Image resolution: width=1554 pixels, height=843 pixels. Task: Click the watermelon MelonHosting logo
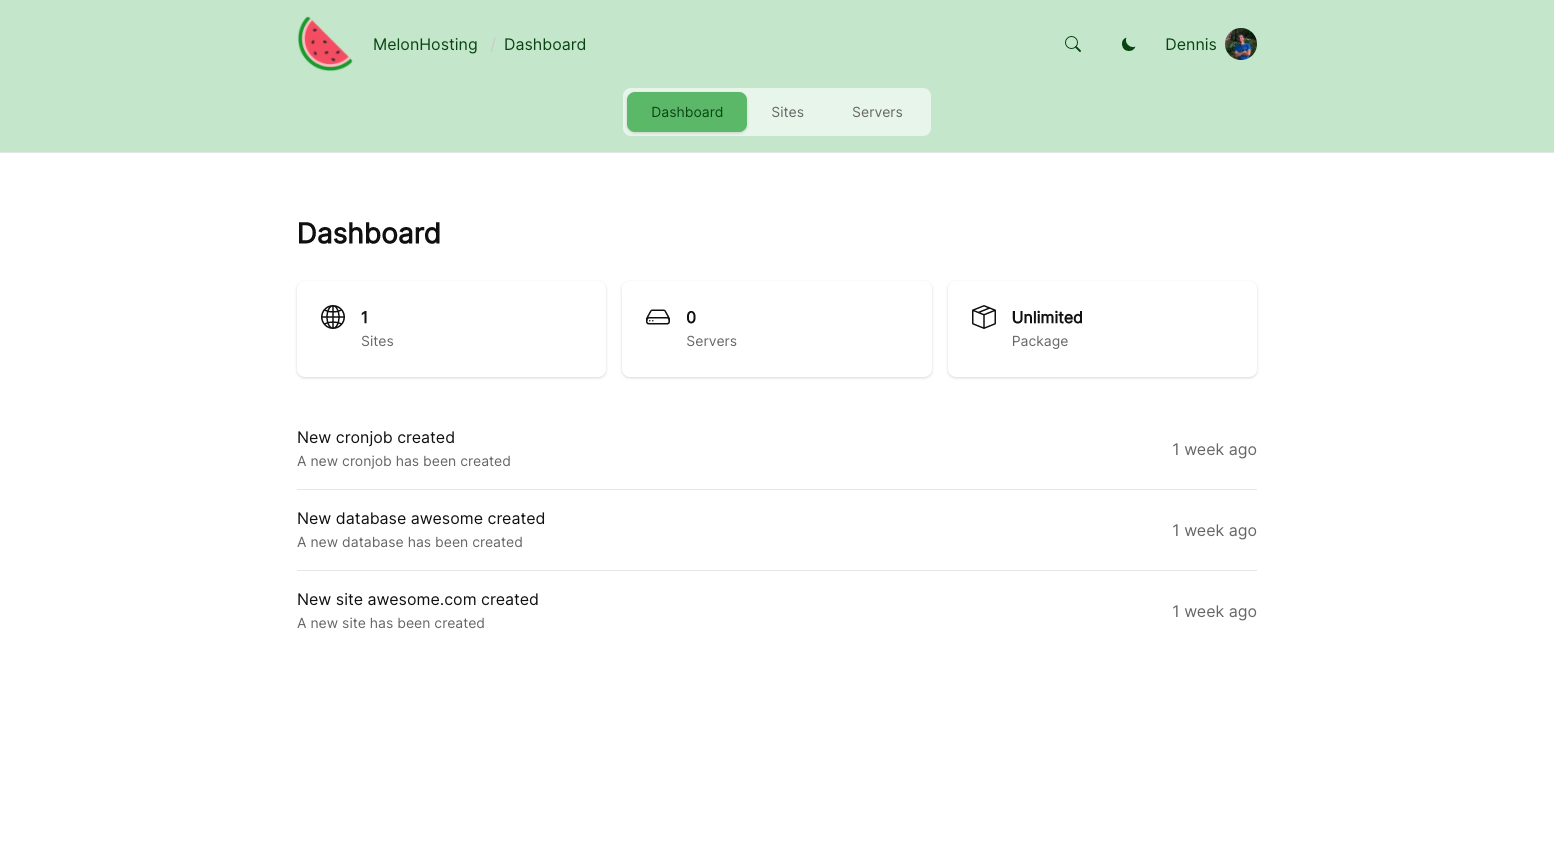pos(324,42)
